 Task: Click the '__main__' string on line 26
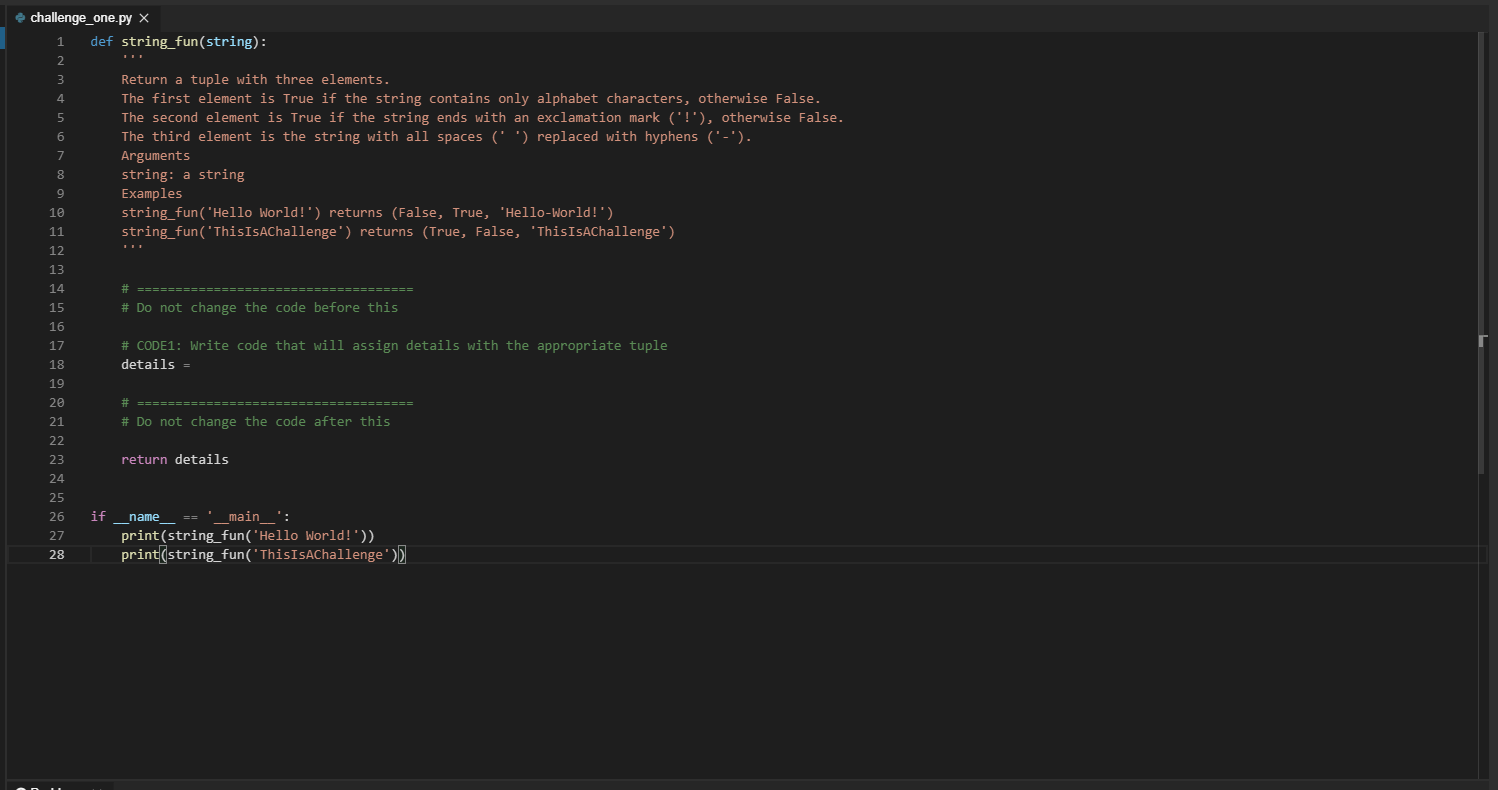[x=244, y=517]
